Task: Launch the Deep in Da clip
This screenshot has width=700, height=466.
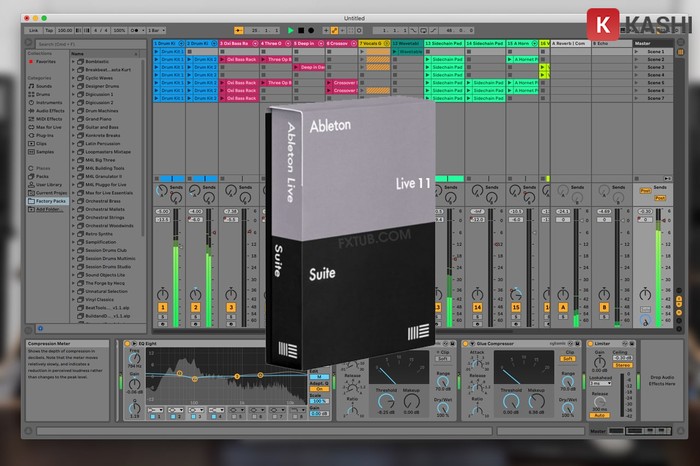Action: [309, 67]
